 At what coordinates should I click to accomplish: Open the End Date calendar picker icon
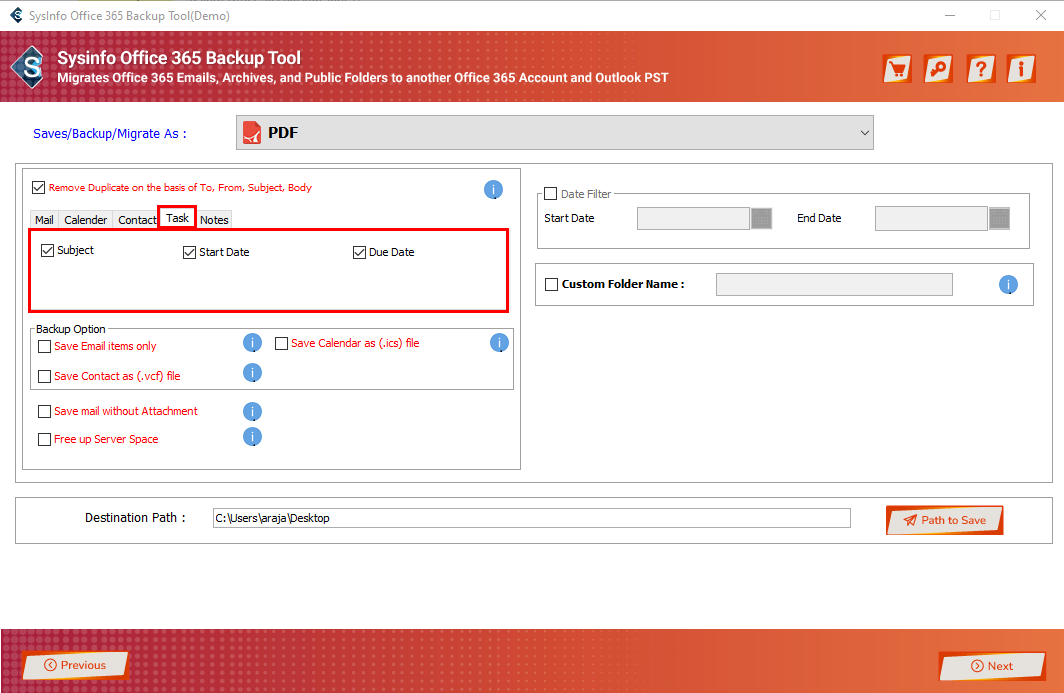tap(1000, 219)
